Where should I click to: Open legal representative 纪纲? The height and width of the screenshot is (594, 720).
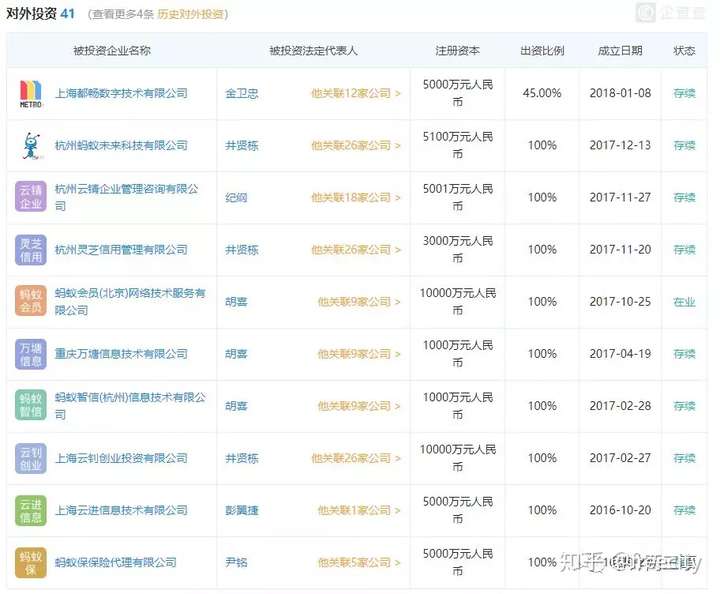click(236, 198)
